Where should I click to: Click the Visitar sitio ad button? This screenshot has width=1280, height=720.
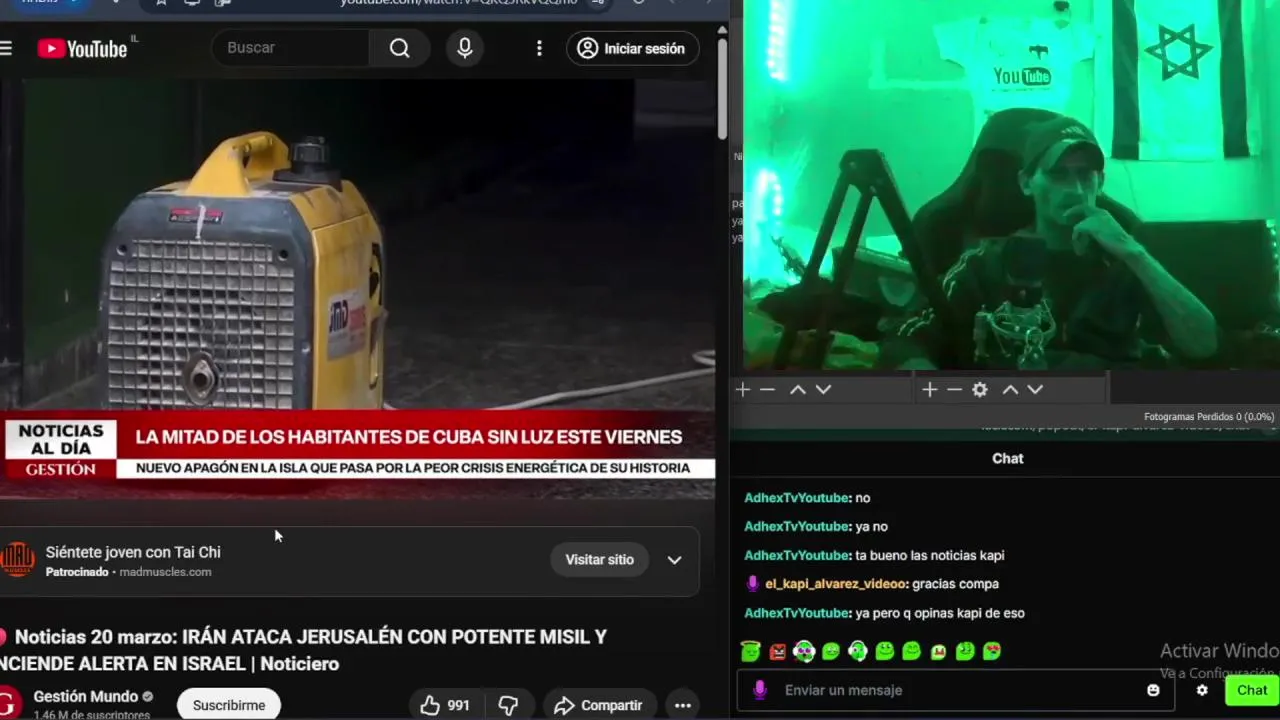tap(600, 559)
